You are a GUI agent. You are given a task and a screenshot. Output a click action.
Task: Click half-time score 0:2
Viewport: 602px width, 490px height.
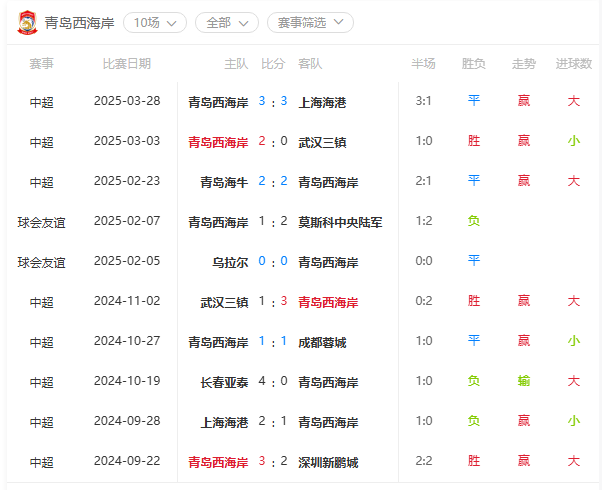[x=423, y=301]
